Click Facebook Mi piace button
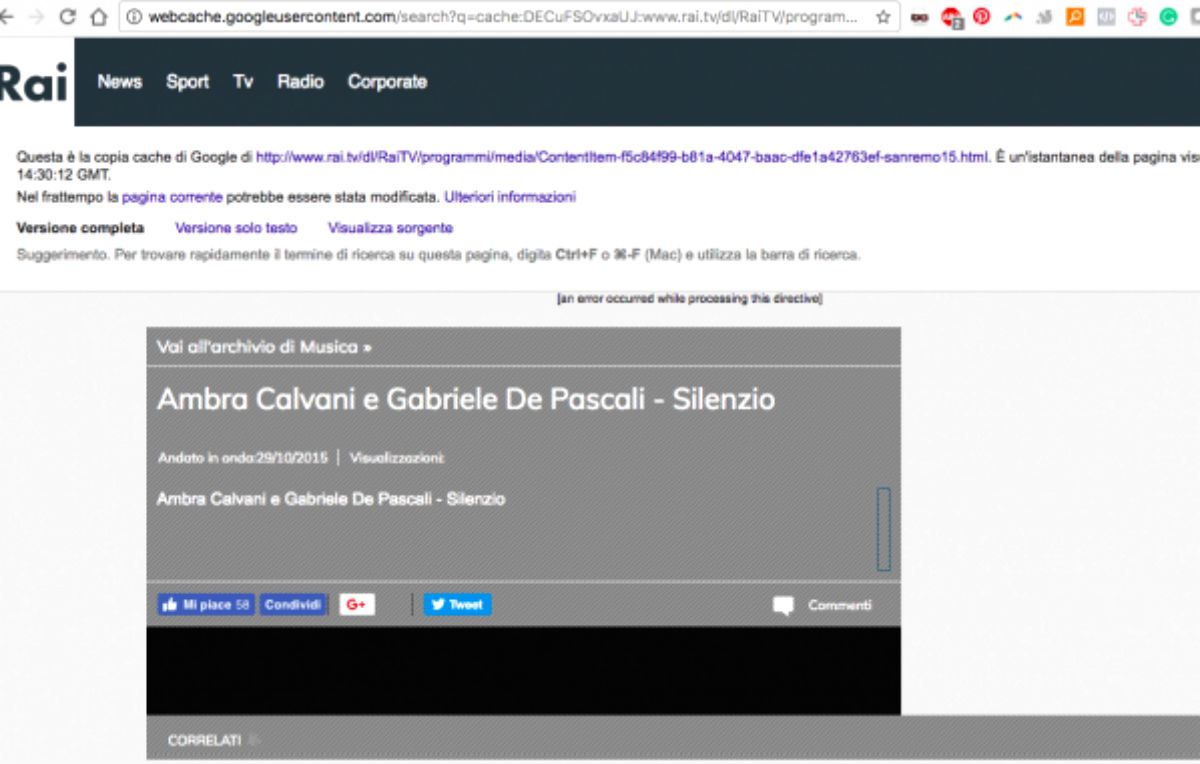Image resolution: width=1200 pixels, height=764 pixels. [205, 605]
